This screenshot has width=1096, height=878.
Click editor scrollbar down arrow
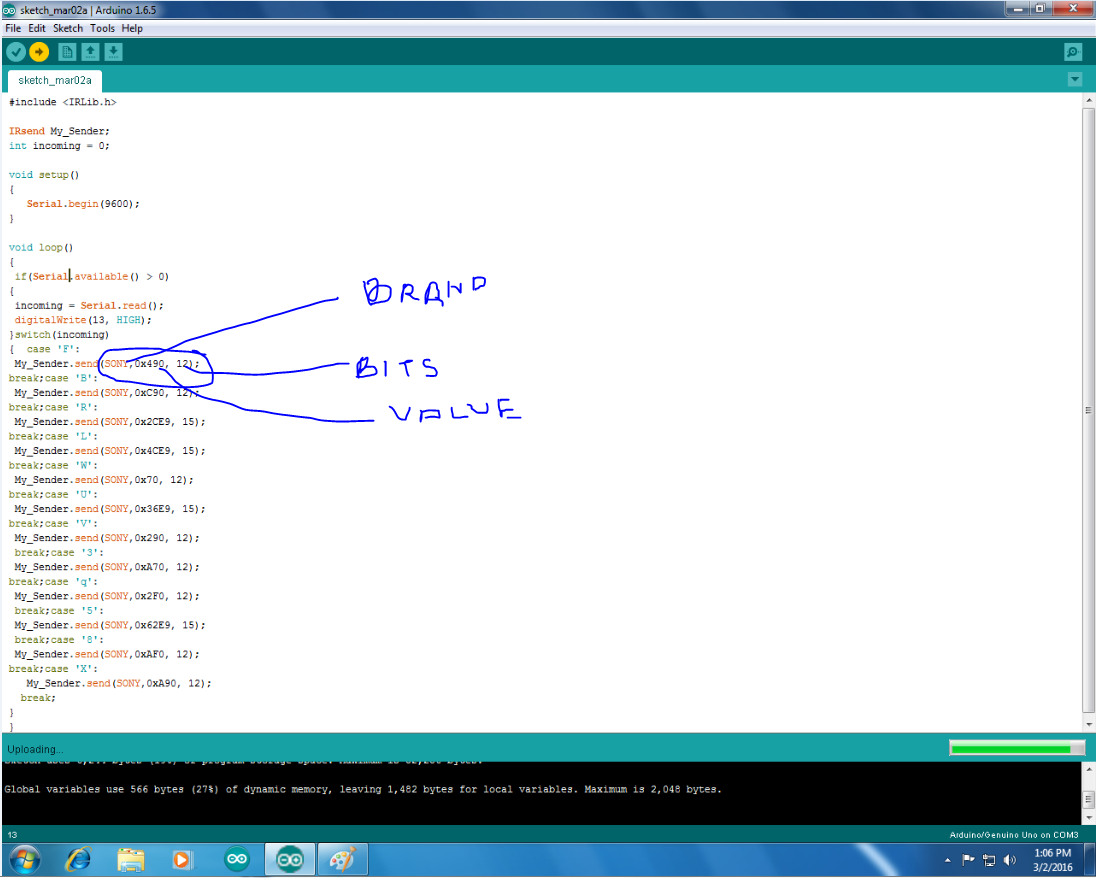point(1089,725)
